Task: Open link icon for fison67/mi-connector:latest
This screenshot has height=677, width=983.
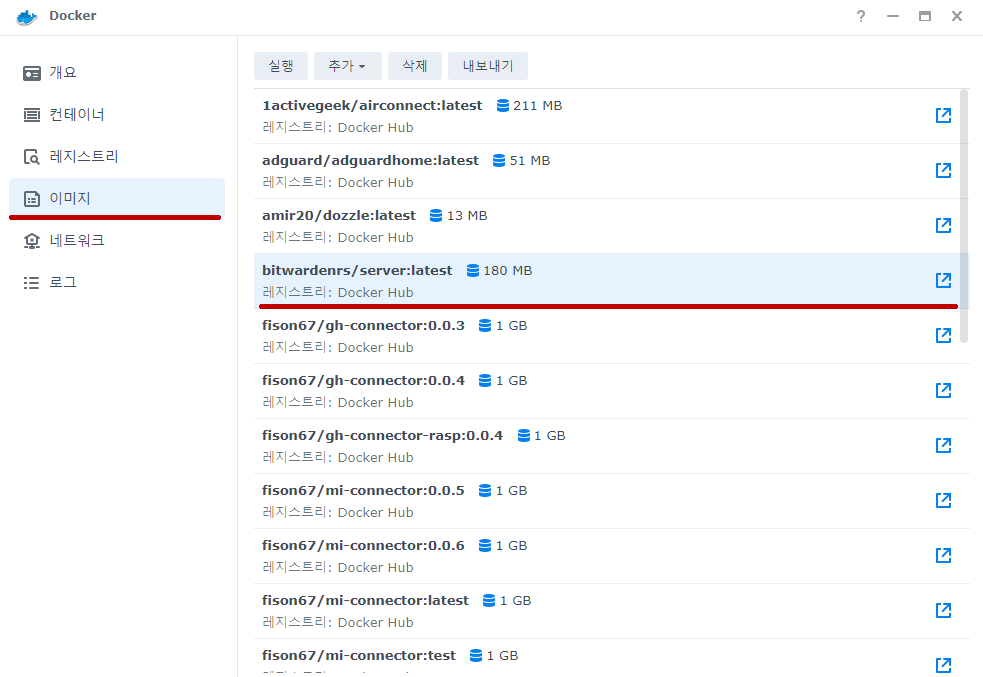Action: (944, 611)
